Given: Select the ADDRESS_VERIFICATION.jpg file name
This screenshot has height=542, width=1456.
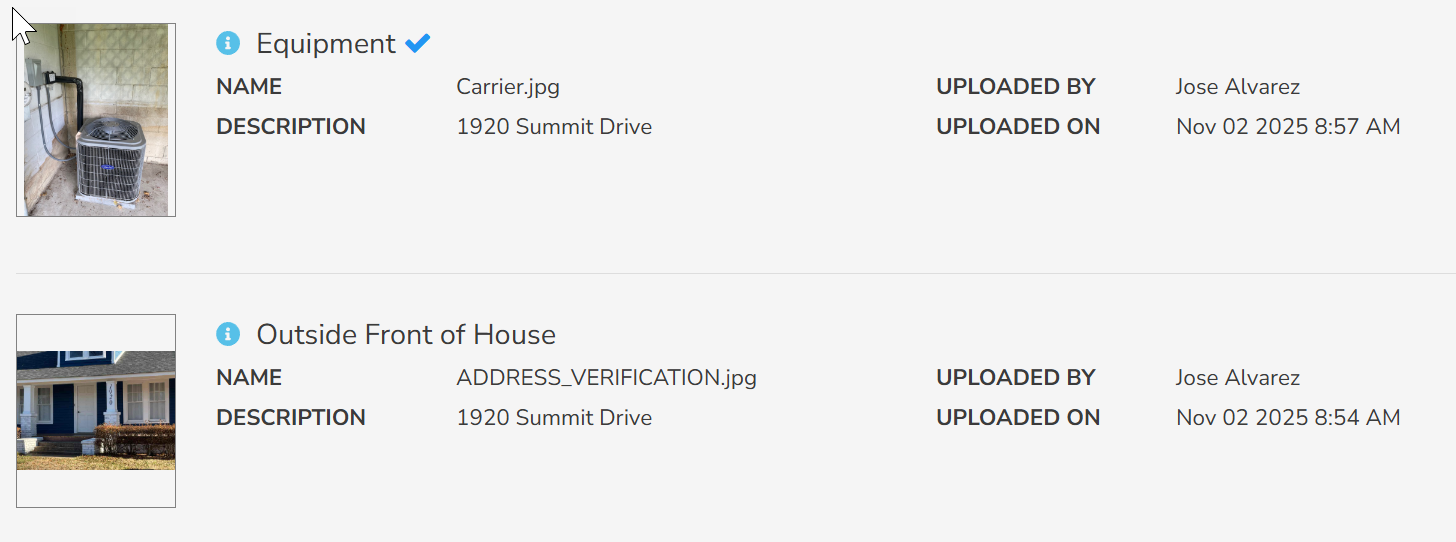Looking at the screenshot, I should click(606, 378).
